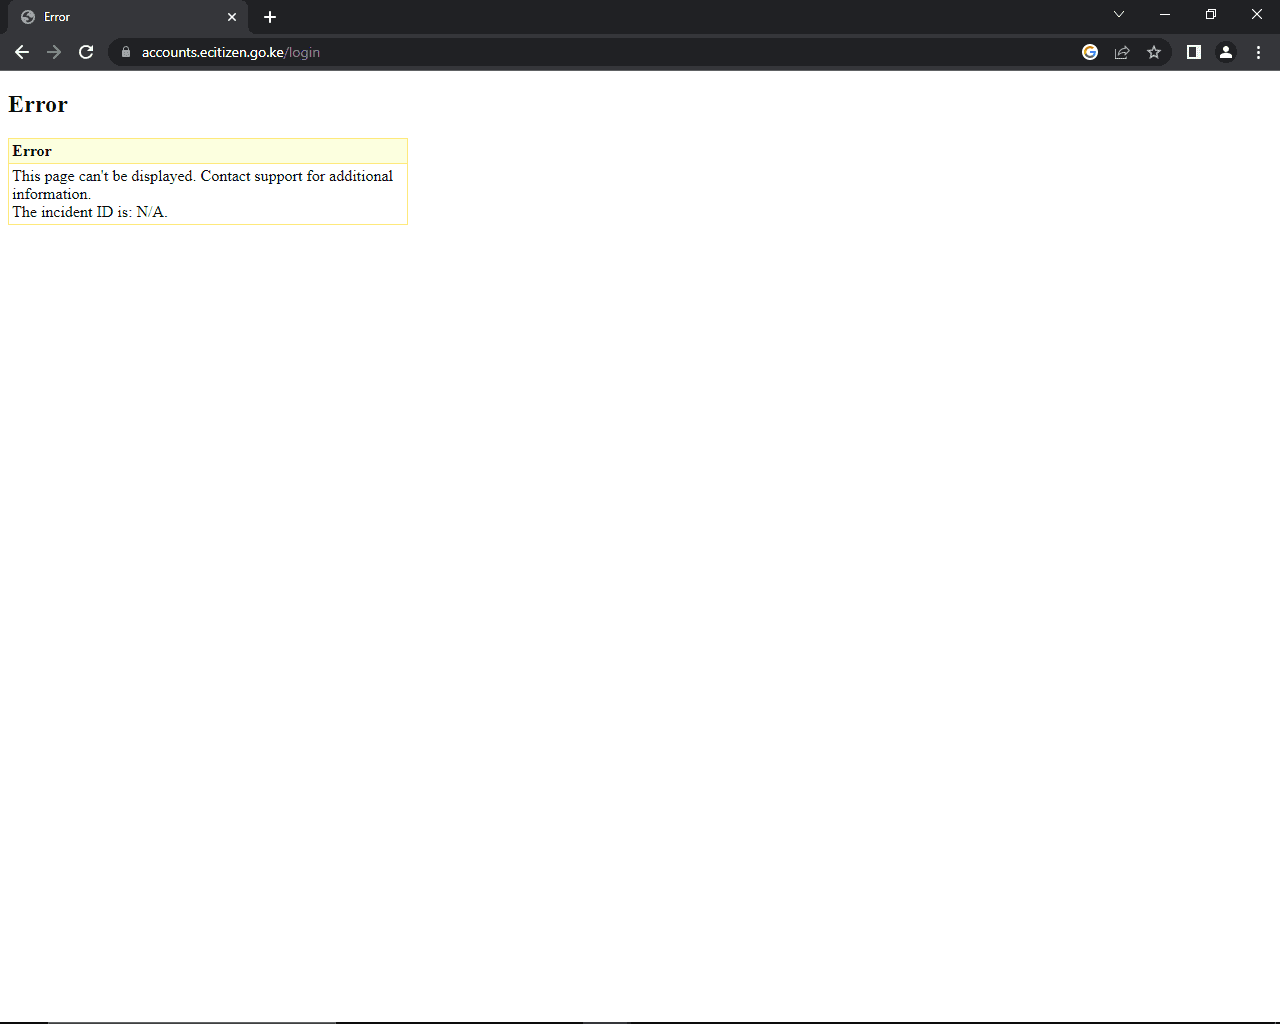Screen dimensions: 1280x1024
Task: Open the browser side panel
Action: click(1194, 52)
